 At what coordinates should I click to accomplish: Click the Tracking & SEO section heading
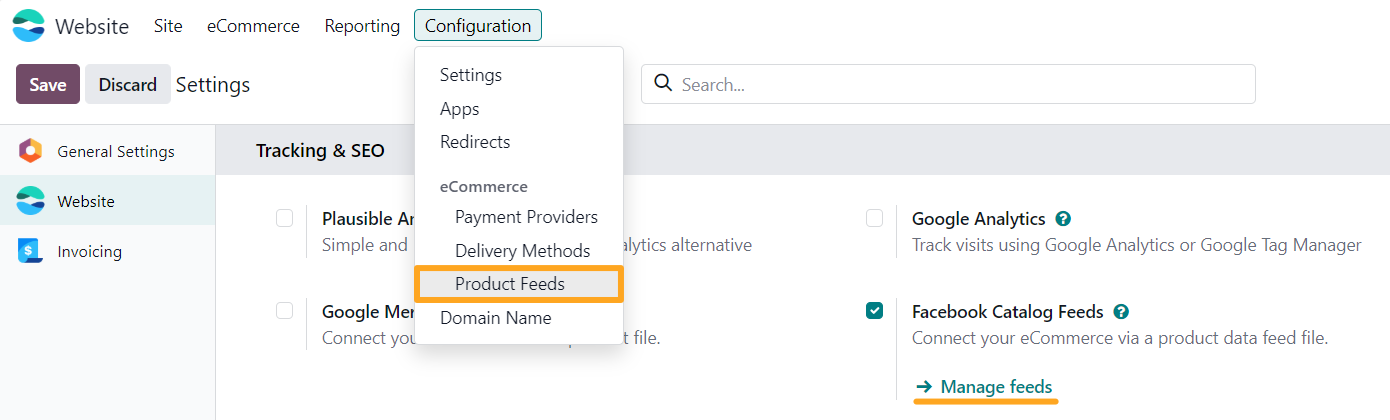[x=320, y=151]
